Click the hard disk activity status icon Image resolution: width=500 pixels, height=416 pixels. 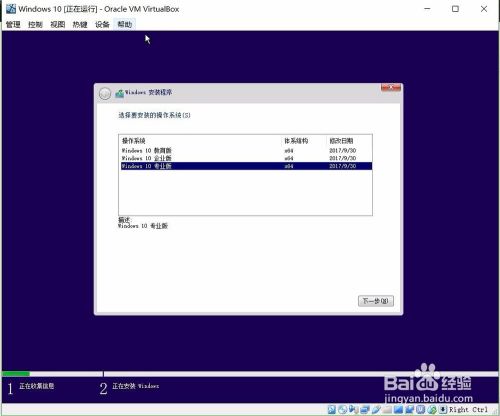pyautogui.click(x=332, y=409)
